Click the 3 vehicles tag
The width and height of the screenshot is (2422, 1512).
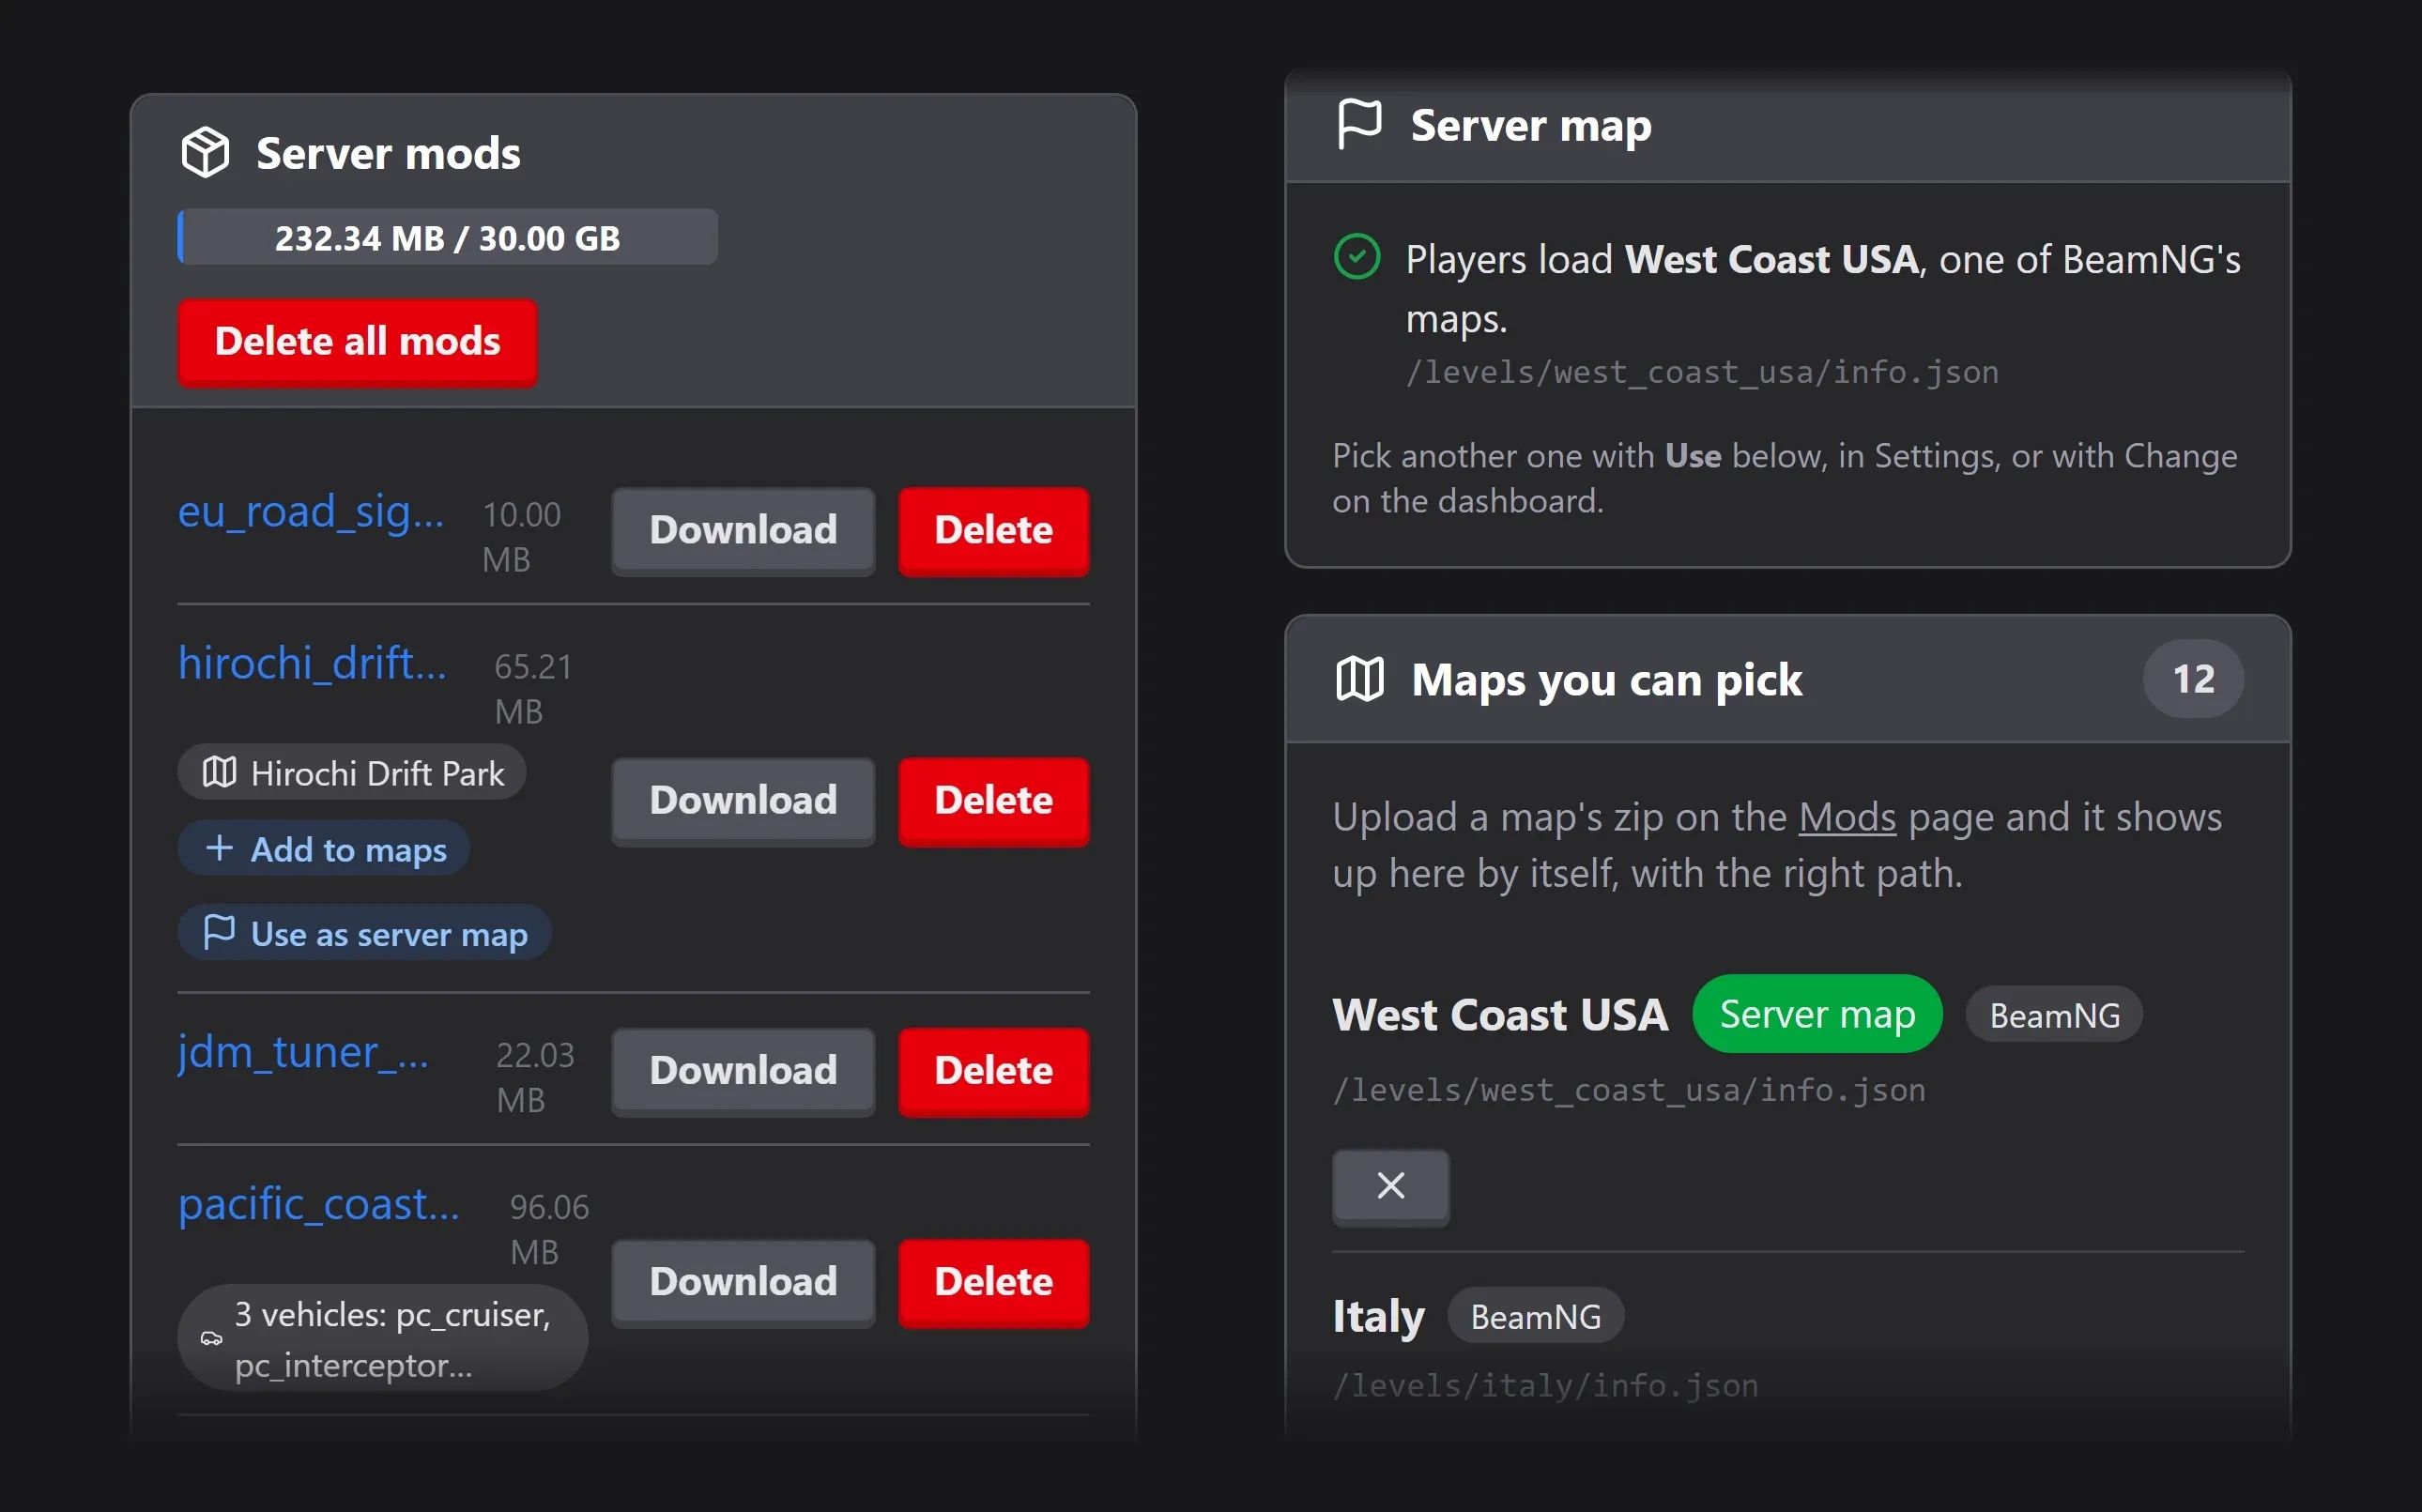[x=382, y=1338]
